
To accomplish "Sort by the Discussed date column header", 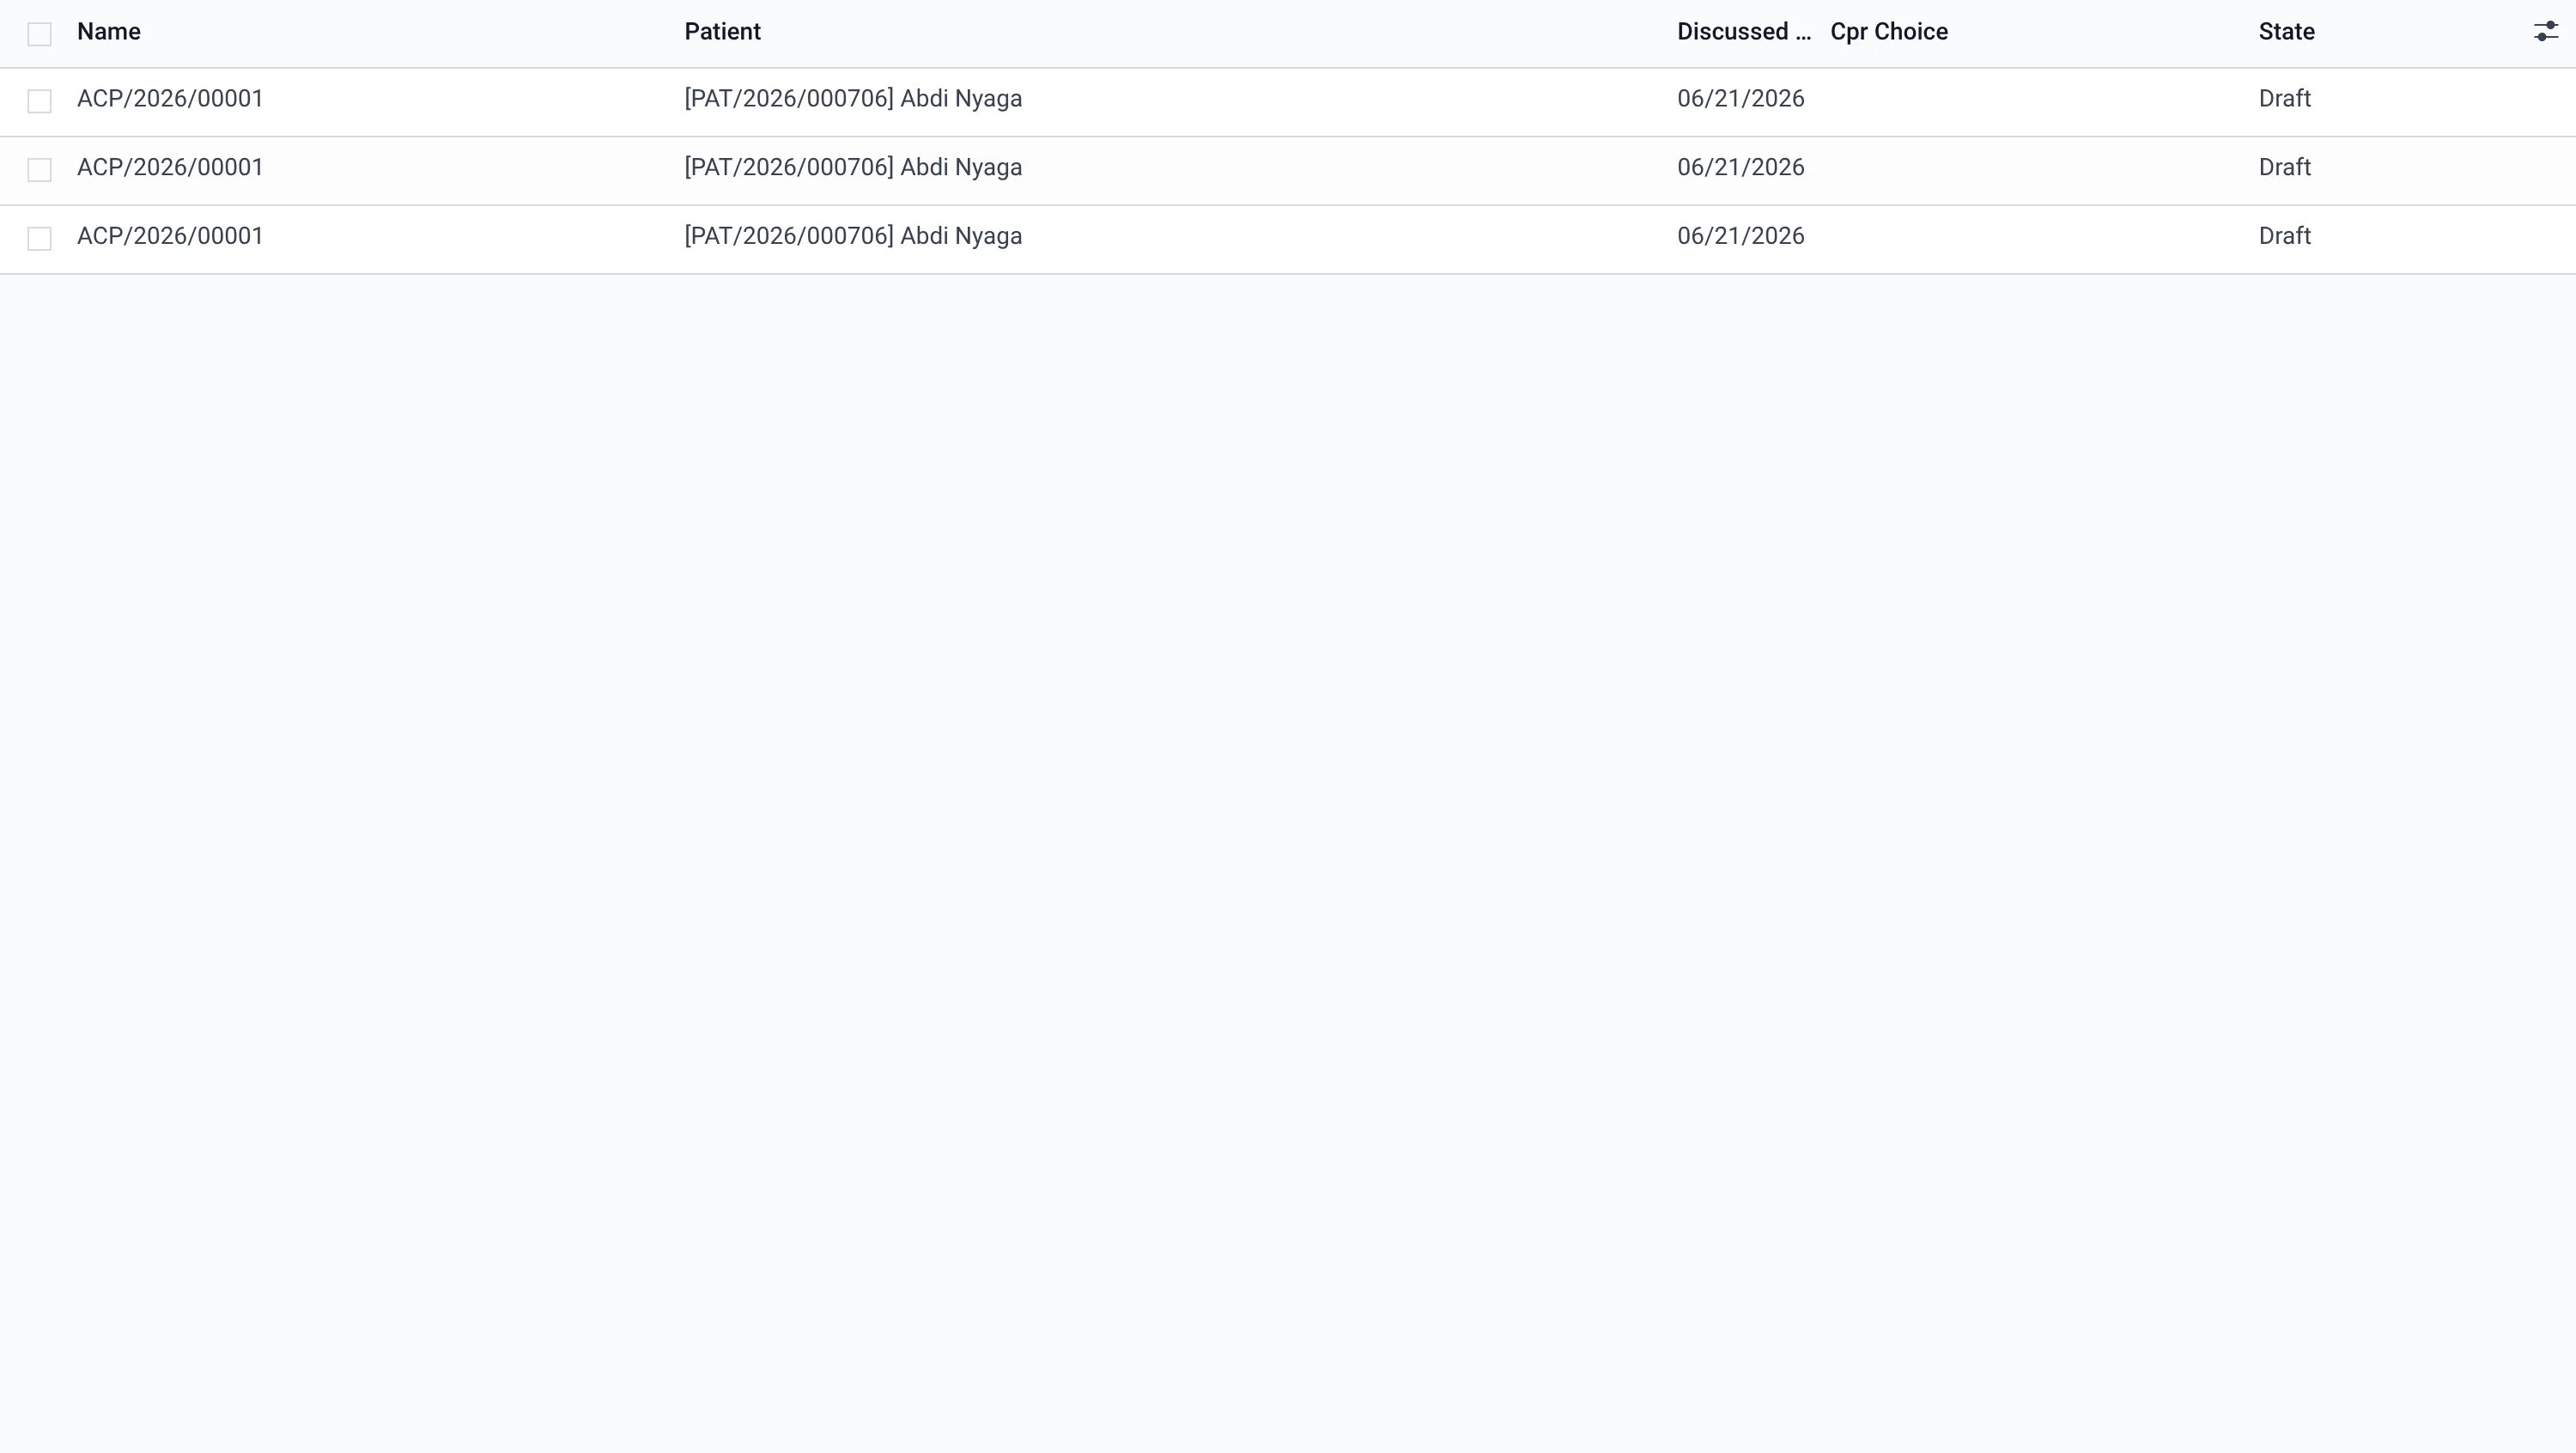I will click(x=1744, y=32).
